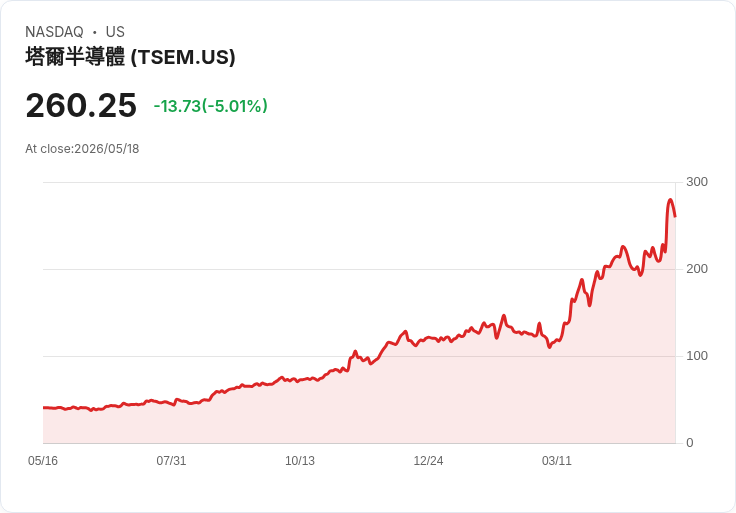
Task: Click the At close 2026/05/18 date text
Action: click(82, 149)
